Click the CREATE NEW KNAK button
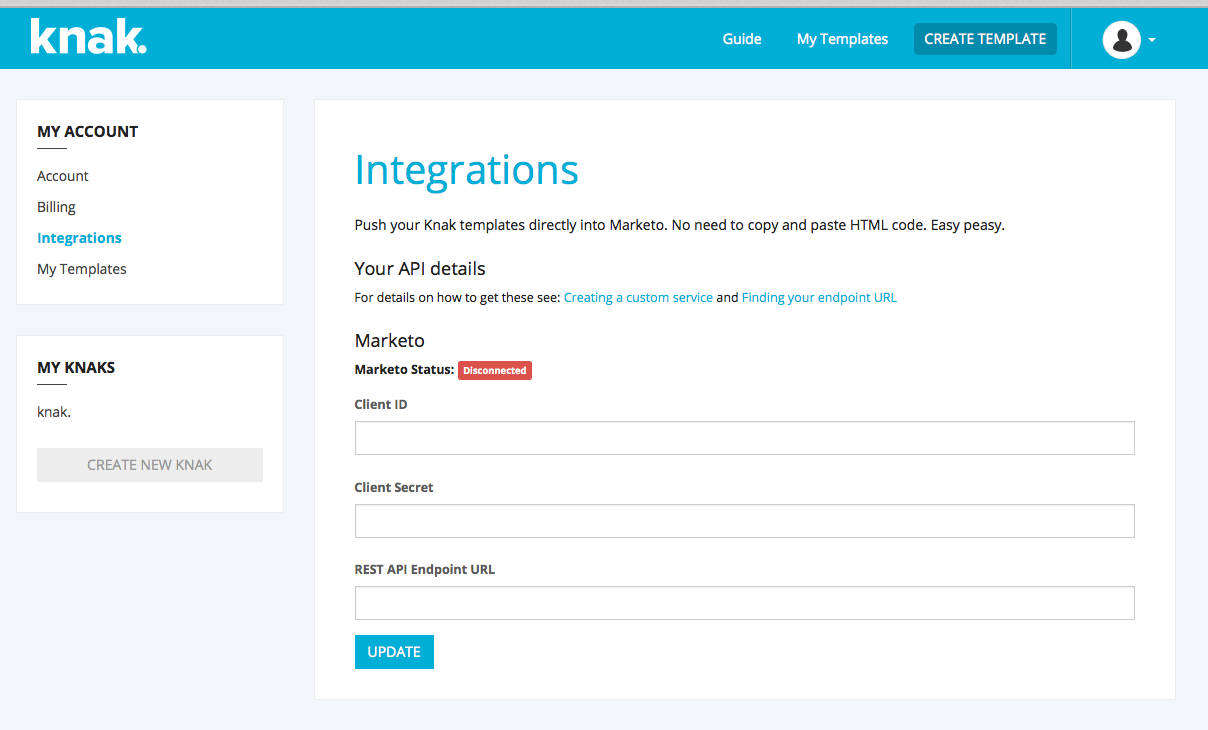Image resolution: width=1208 pixels, height=730 pixels. coord(150,465)
